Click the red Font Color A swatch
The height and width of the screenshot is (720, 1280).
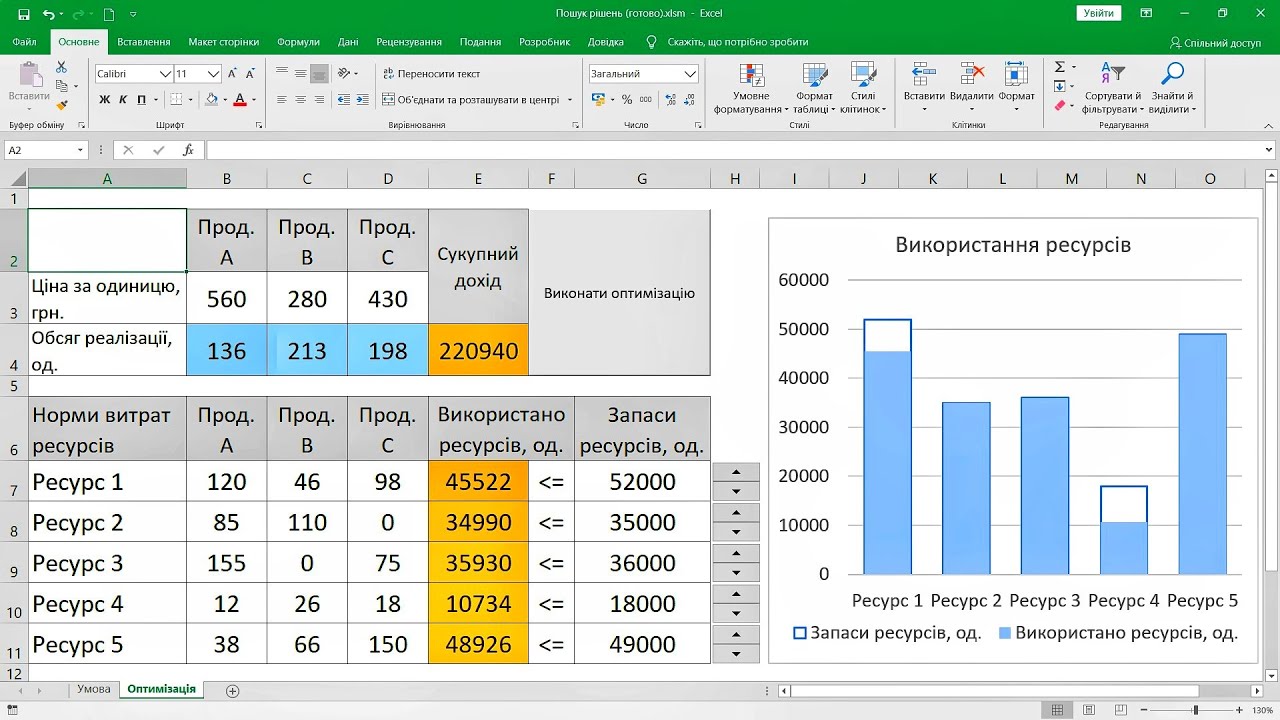point(239,100)
